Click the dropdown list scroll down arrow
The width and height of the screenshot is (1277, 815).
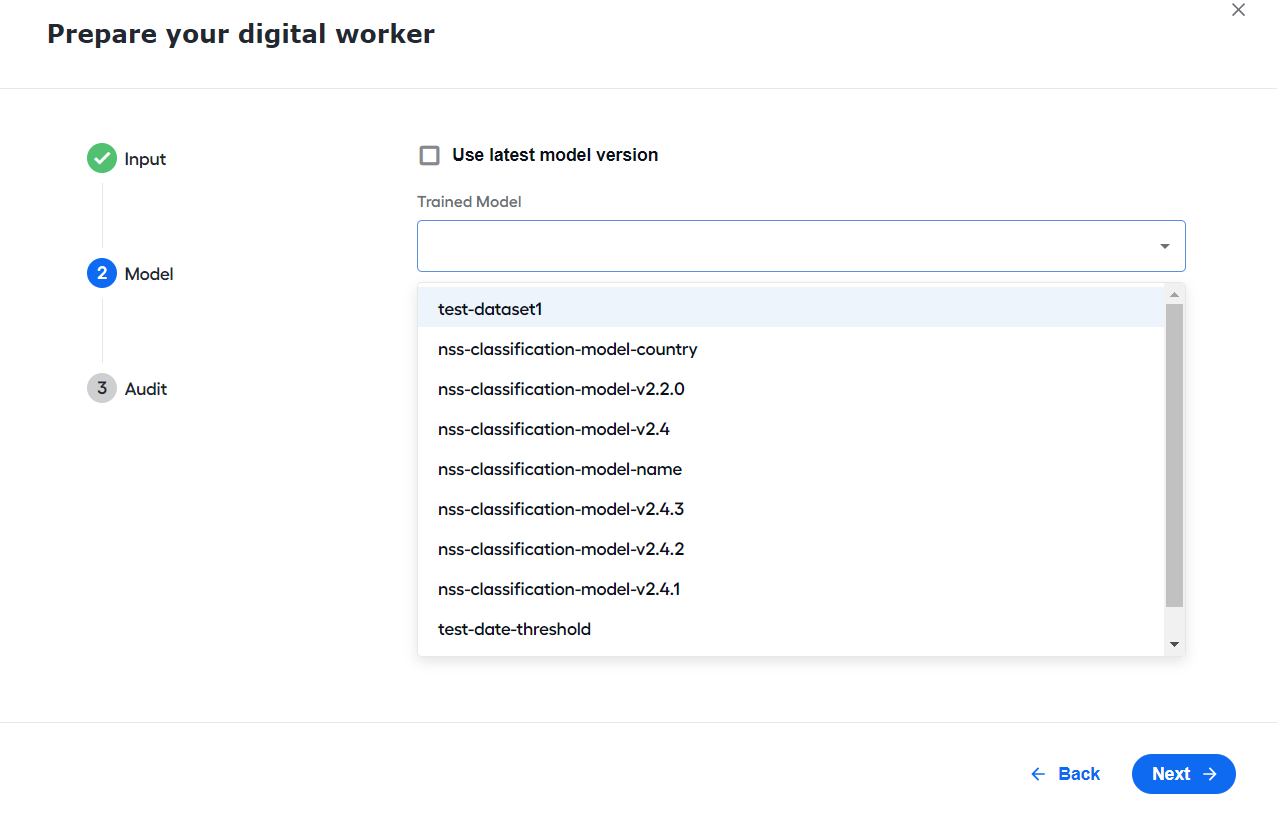tap(1175, 645)
